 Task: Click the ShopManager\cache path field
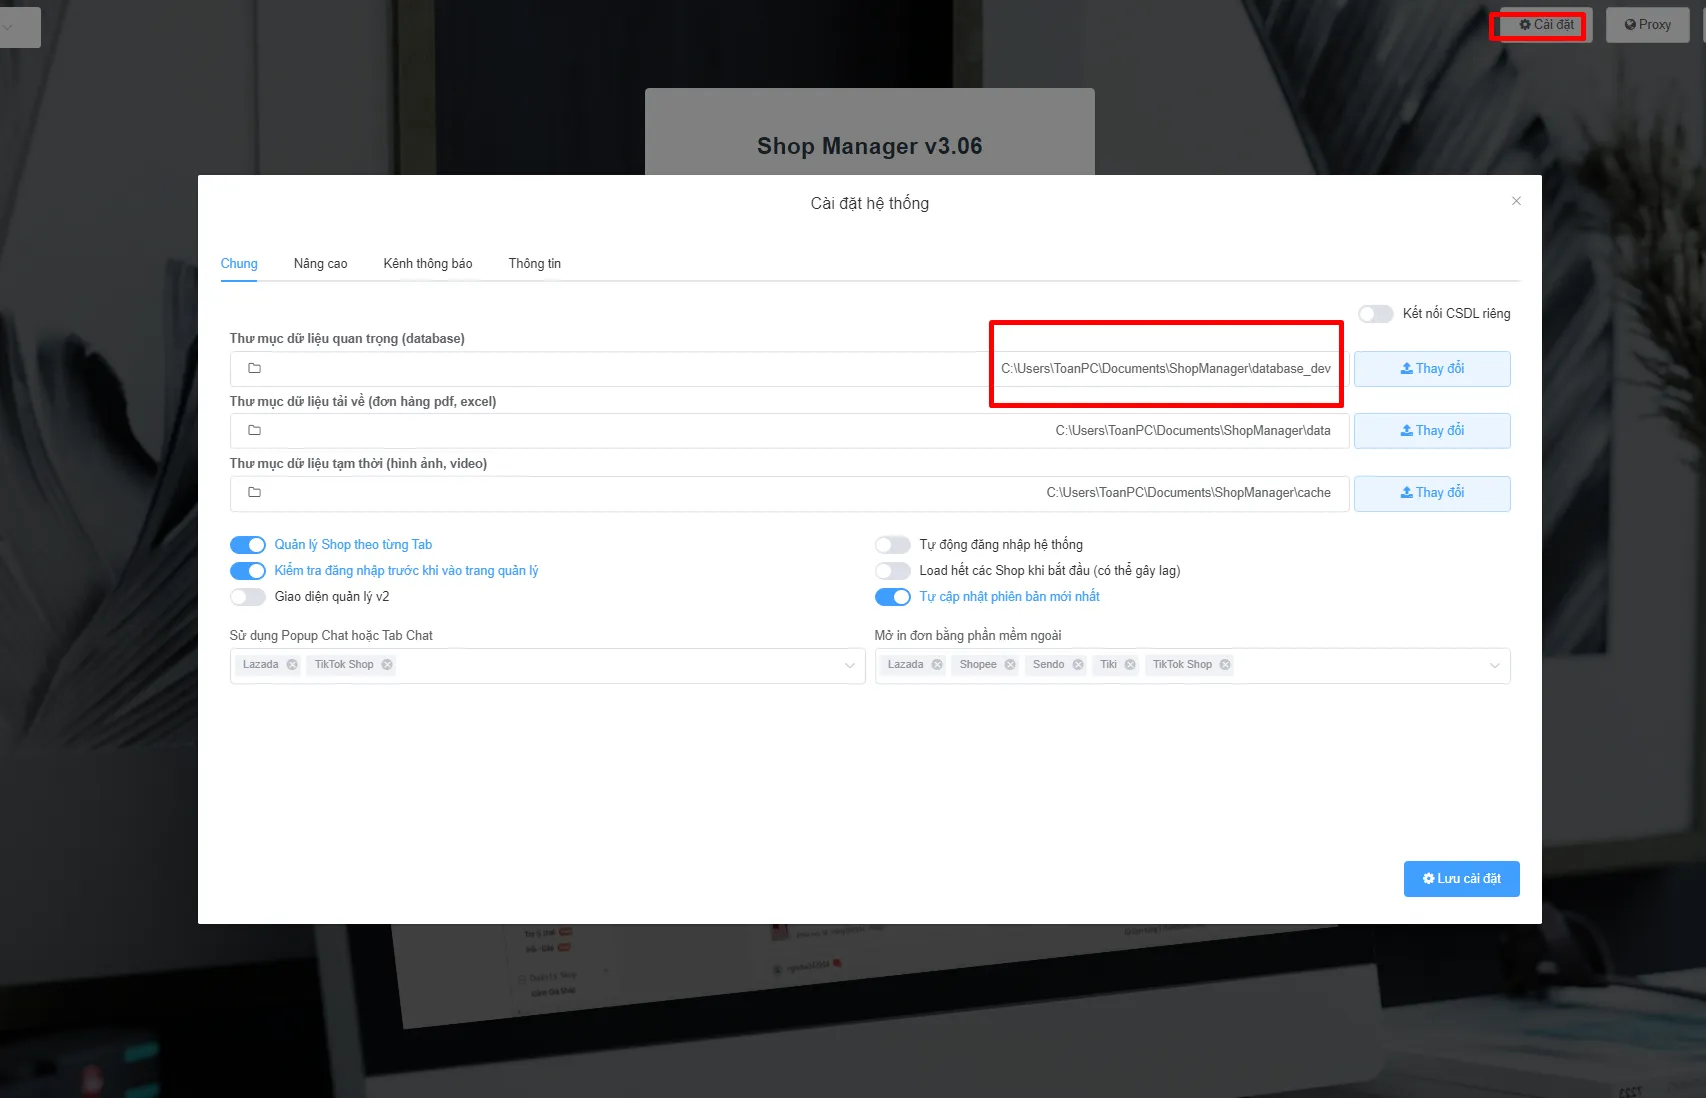tap(789, 493)
